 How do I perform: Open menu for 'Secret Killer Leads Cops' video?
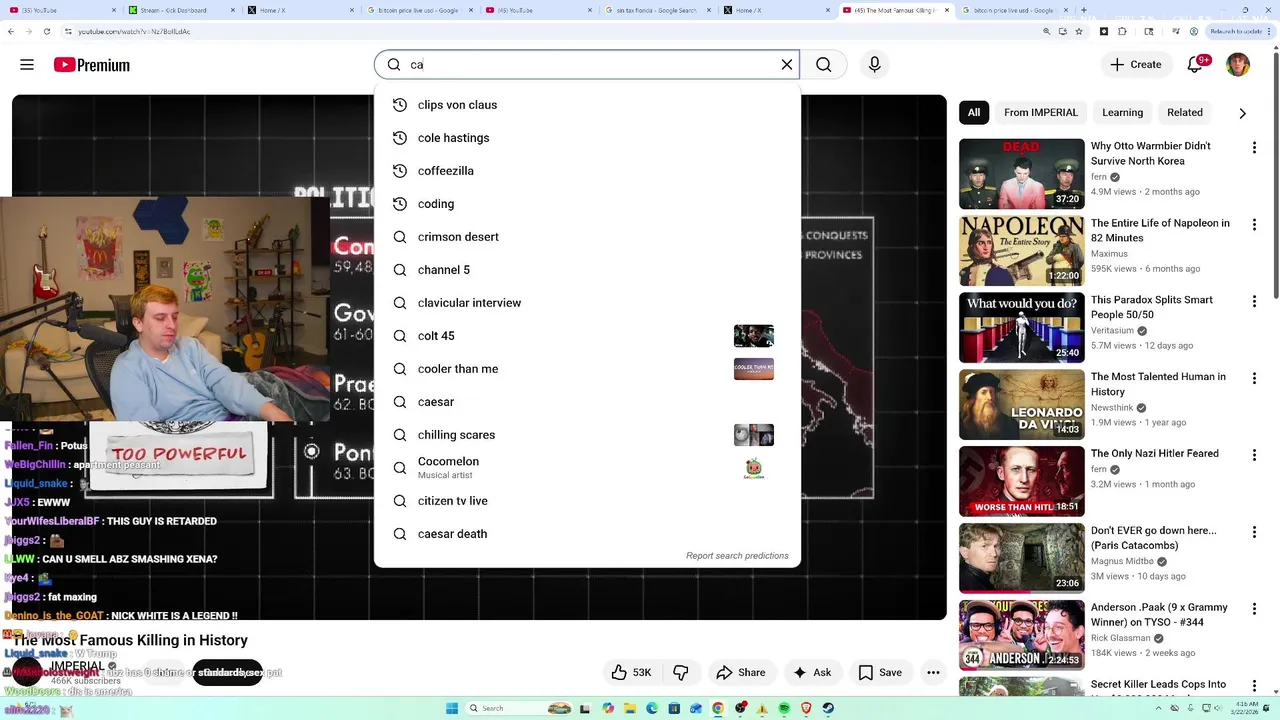pyautogui.click(x=1254, y=686)
